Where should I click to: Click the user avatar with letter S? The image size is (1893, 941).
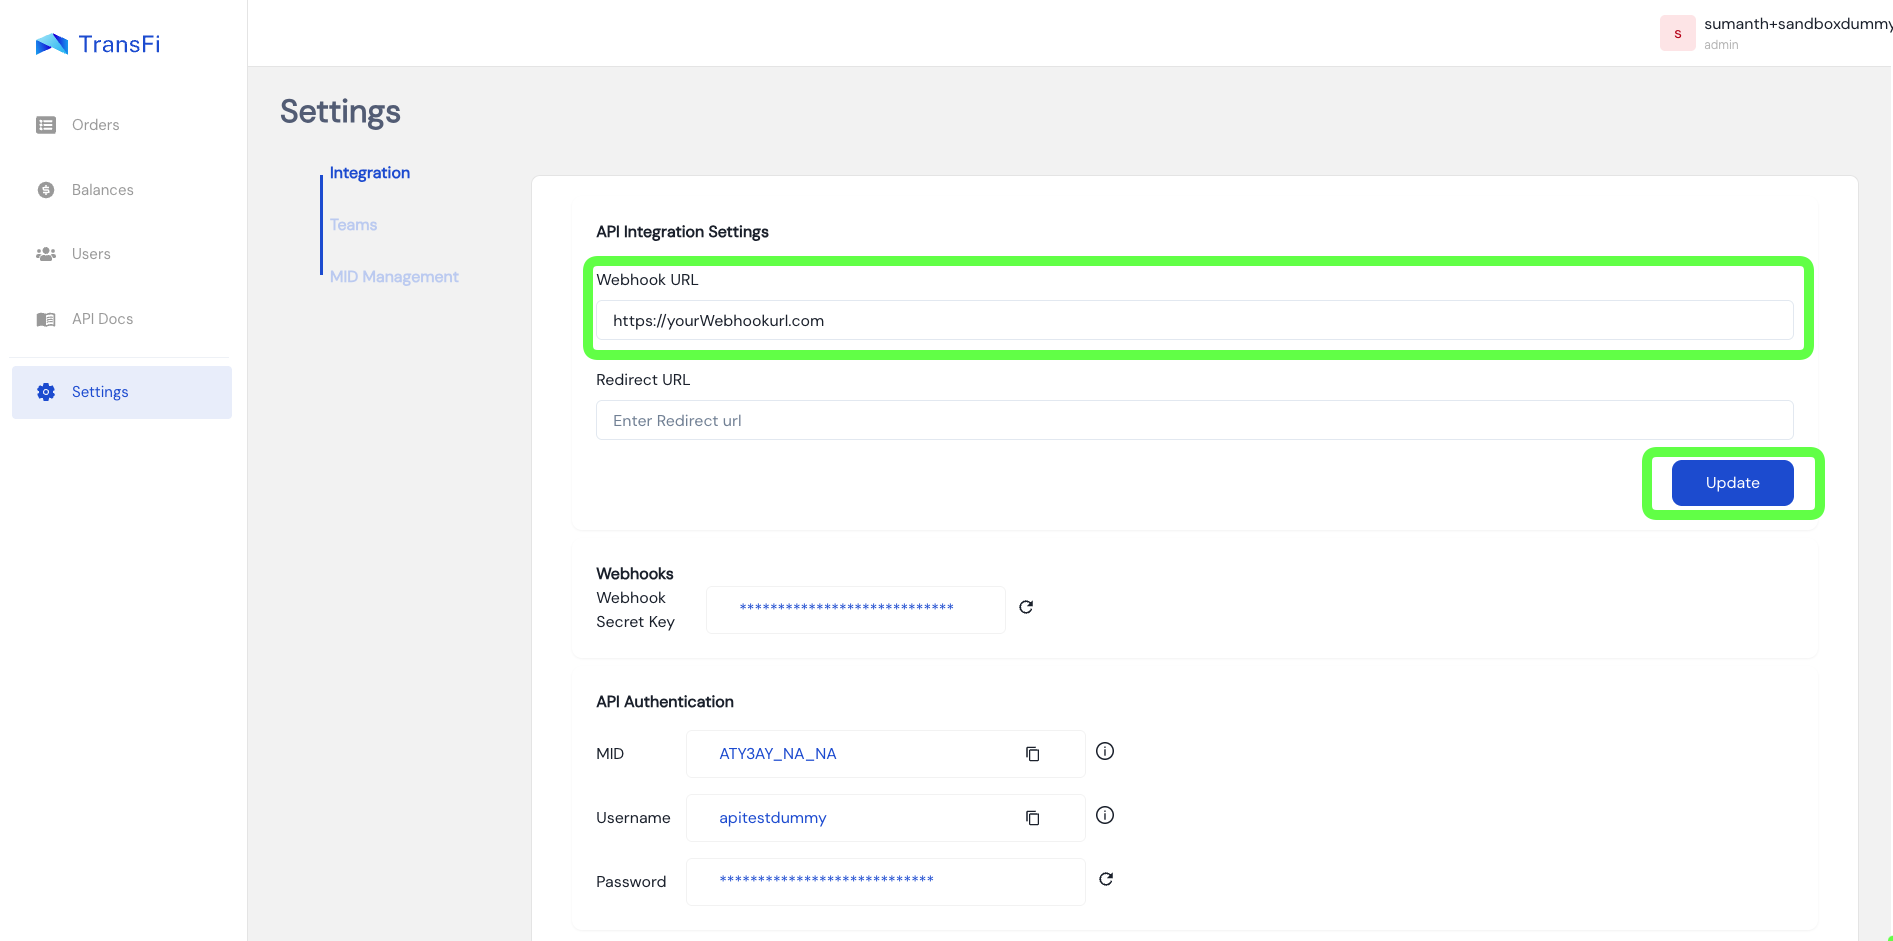pos(1678,34)
